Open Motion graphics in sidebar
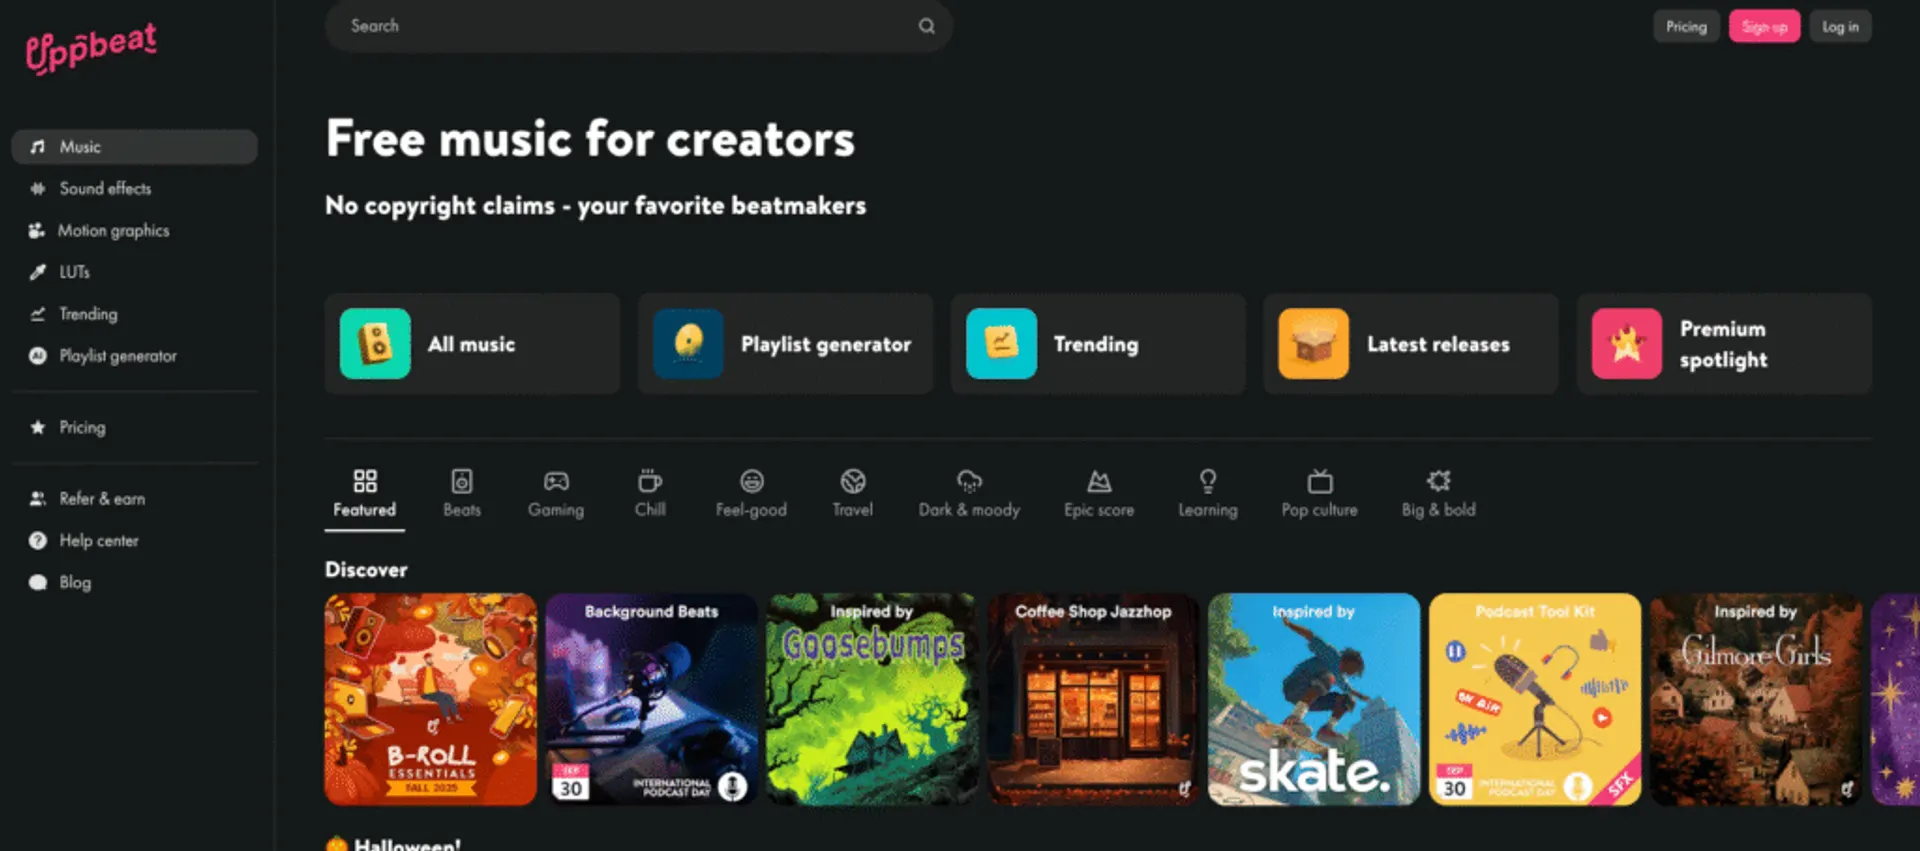1920x851 pixels. [x=113, y=231]
